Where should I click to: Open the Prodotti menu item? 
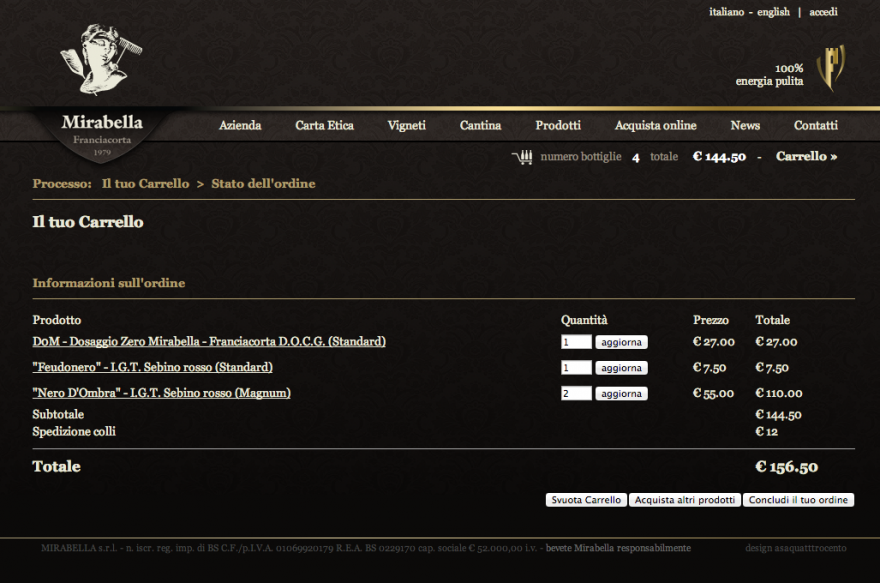coord(558,125)
